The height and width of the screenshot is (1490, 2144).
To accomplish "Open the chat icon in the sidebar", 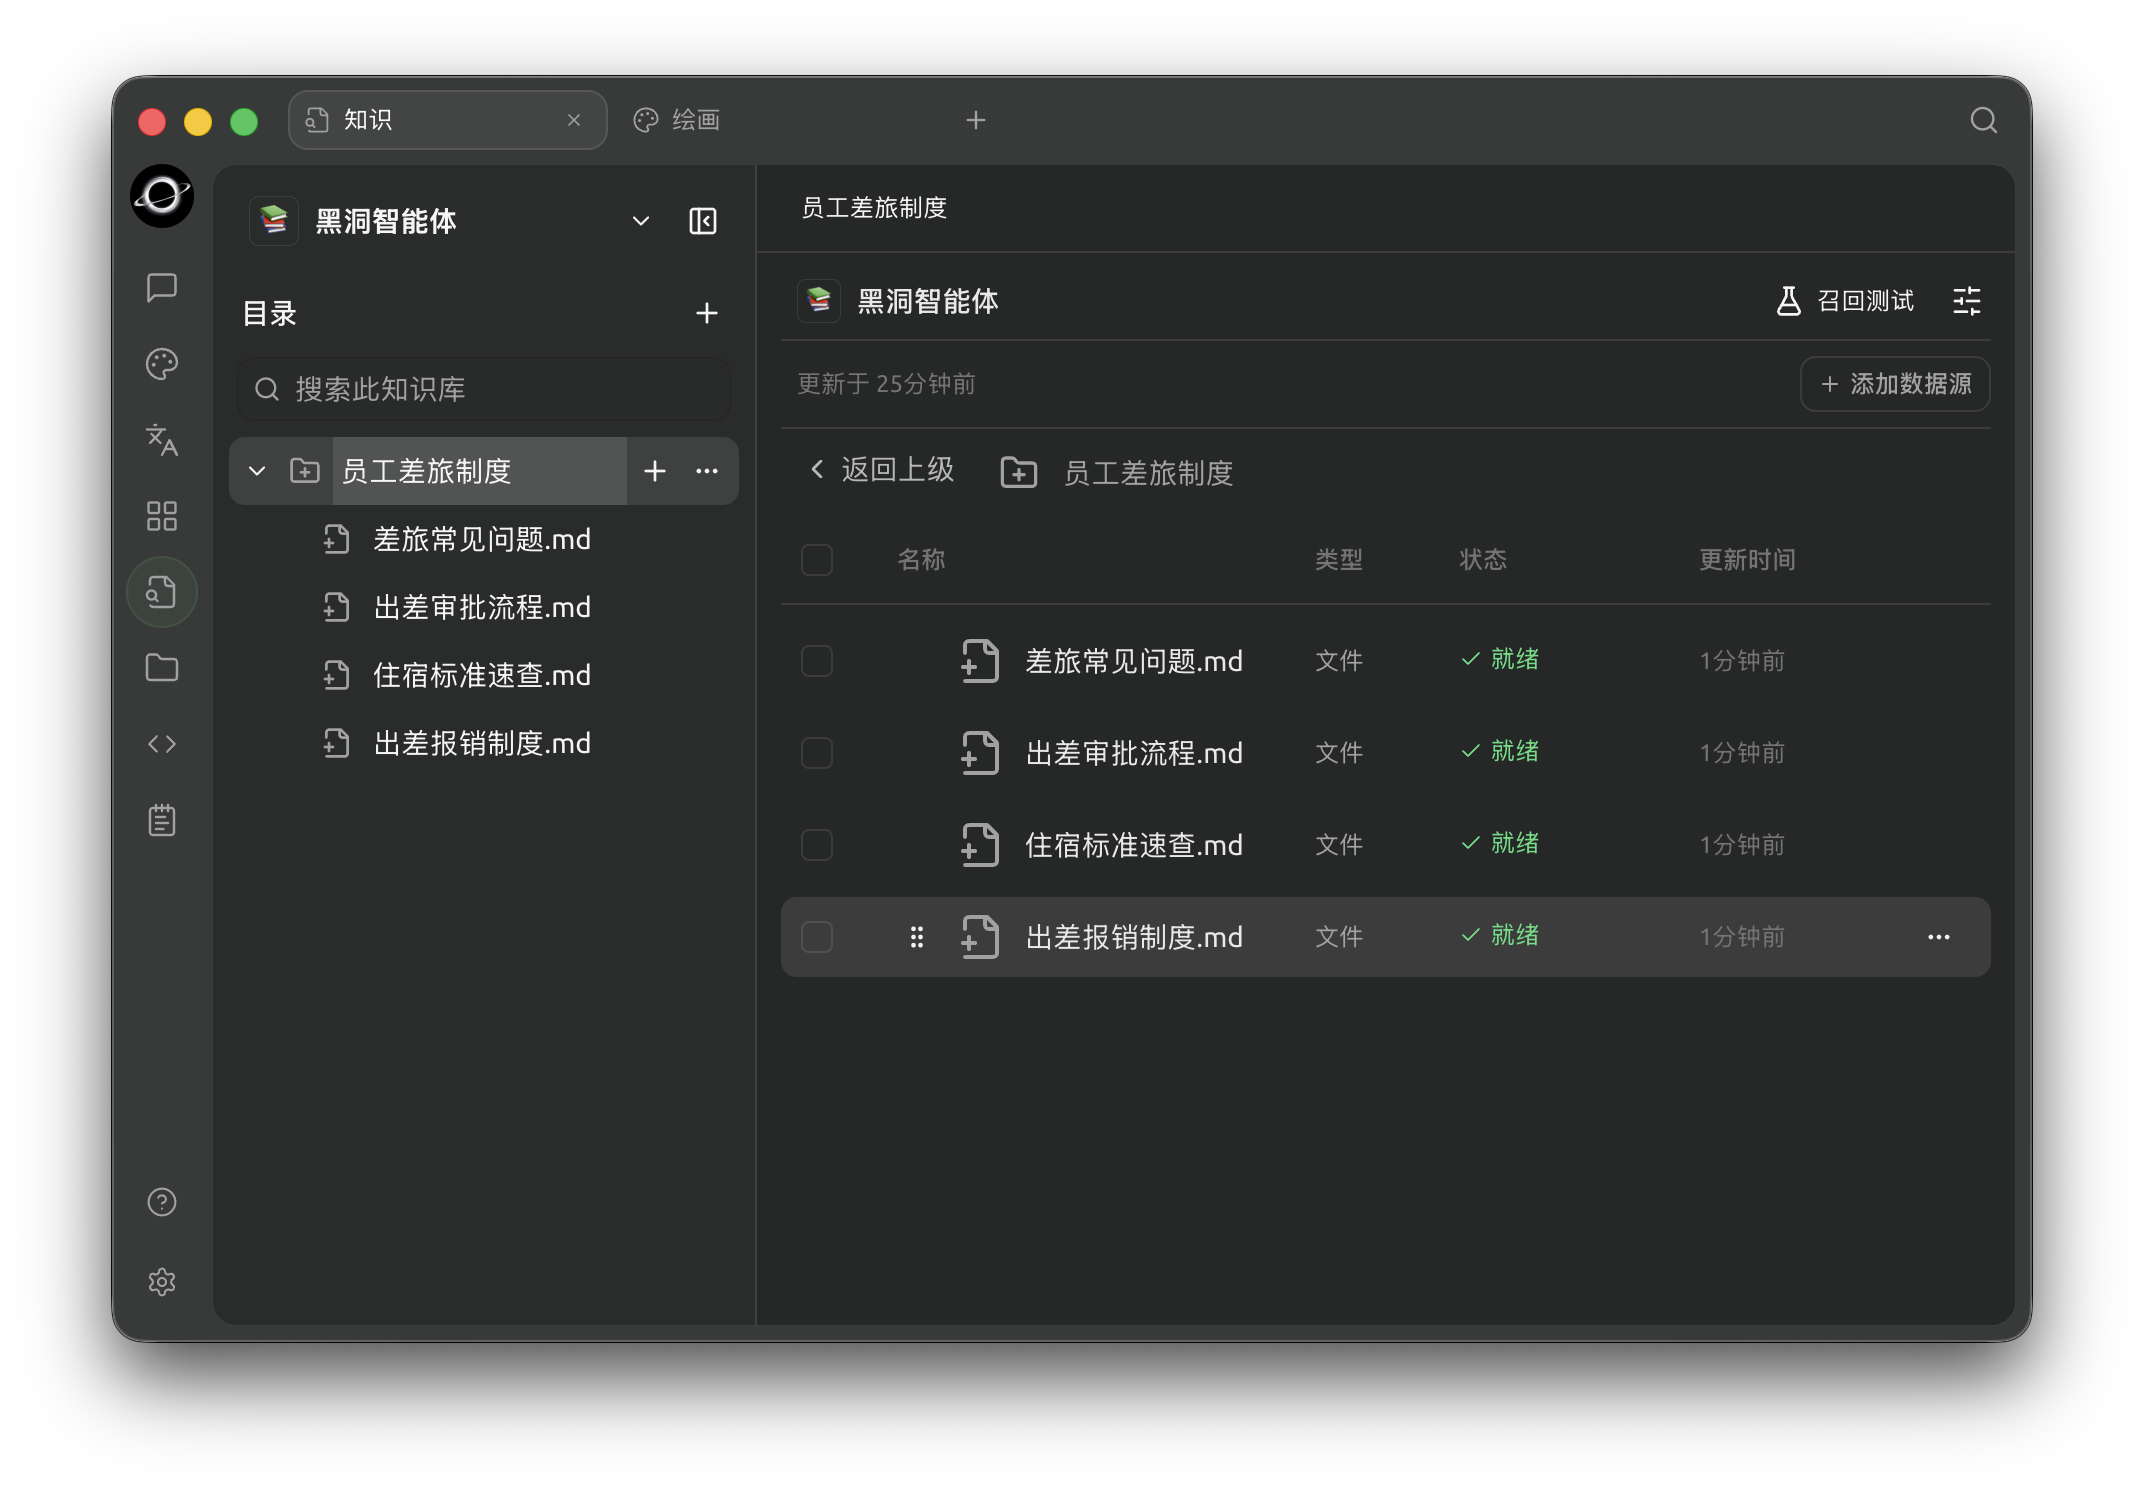I will coord(162,288).
